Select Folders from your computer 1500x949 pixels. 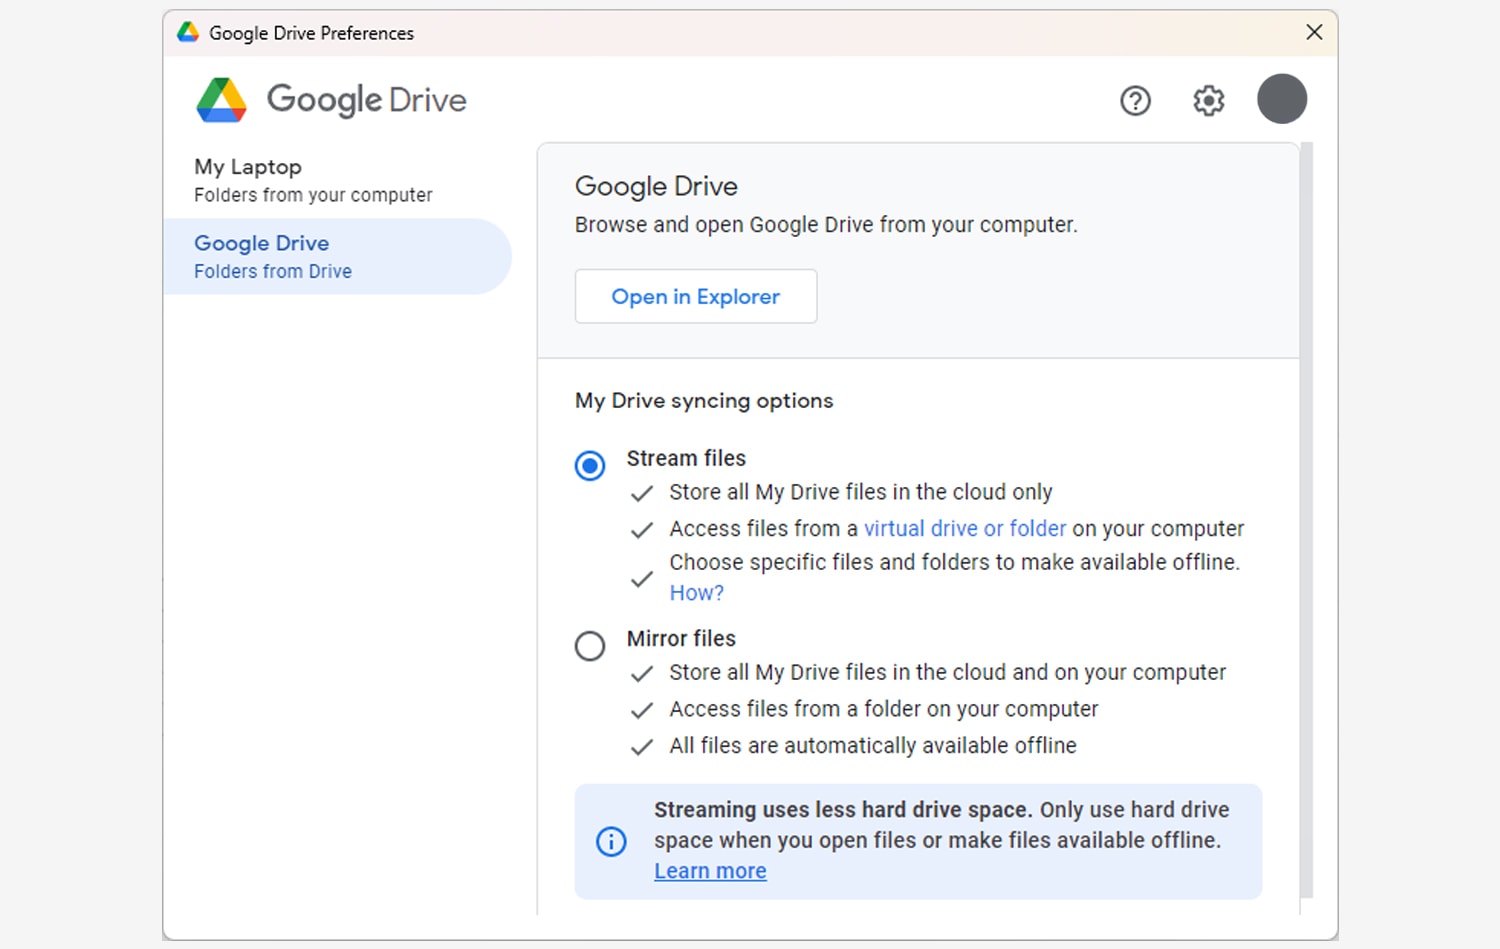tap(313, 194)
